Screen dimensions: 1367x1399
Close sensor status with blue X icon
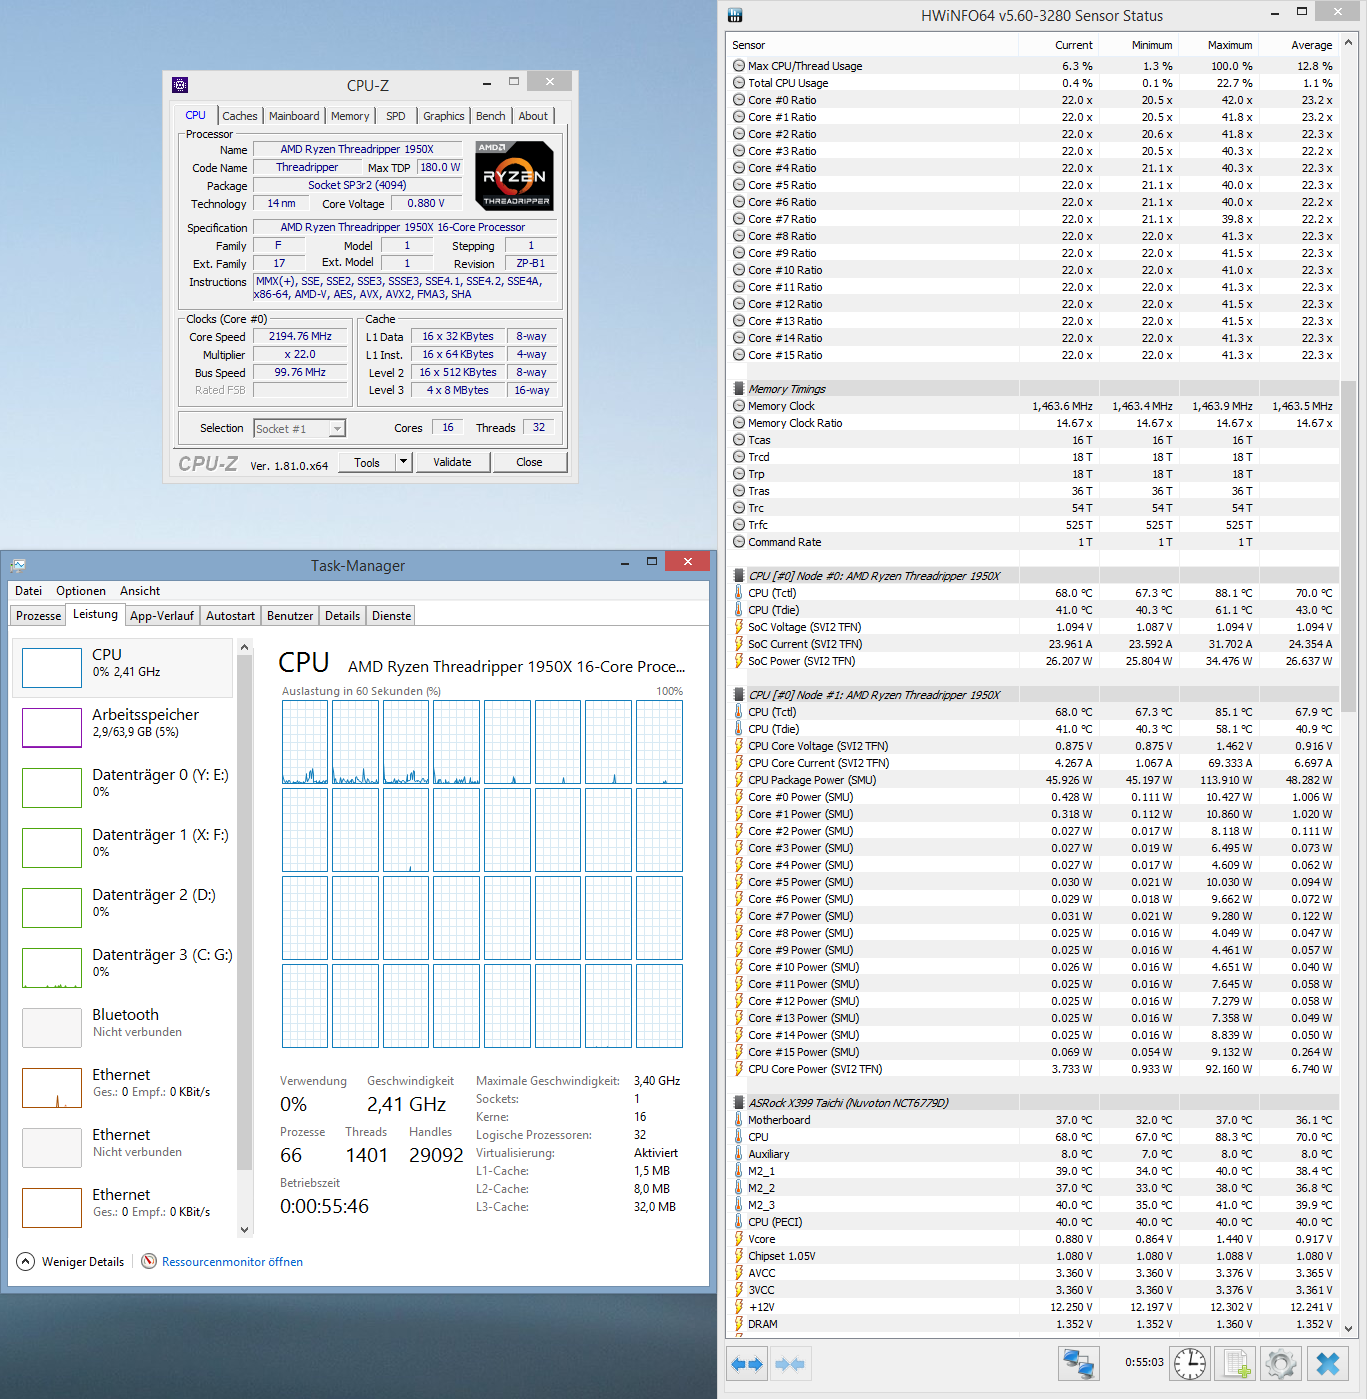(x=1328, y=1364)
